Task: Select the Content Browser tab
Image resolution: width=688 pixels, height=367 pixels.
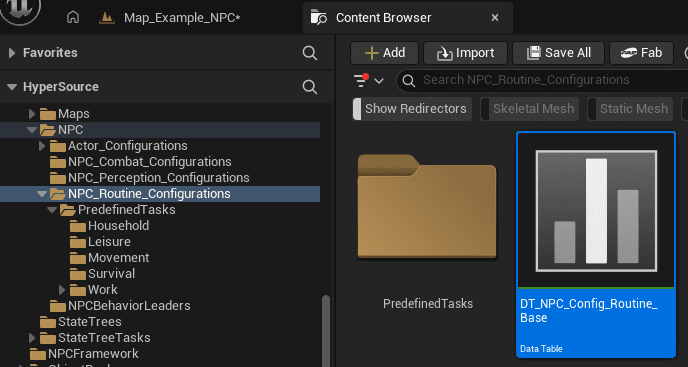Action: (x=383, y=18)
